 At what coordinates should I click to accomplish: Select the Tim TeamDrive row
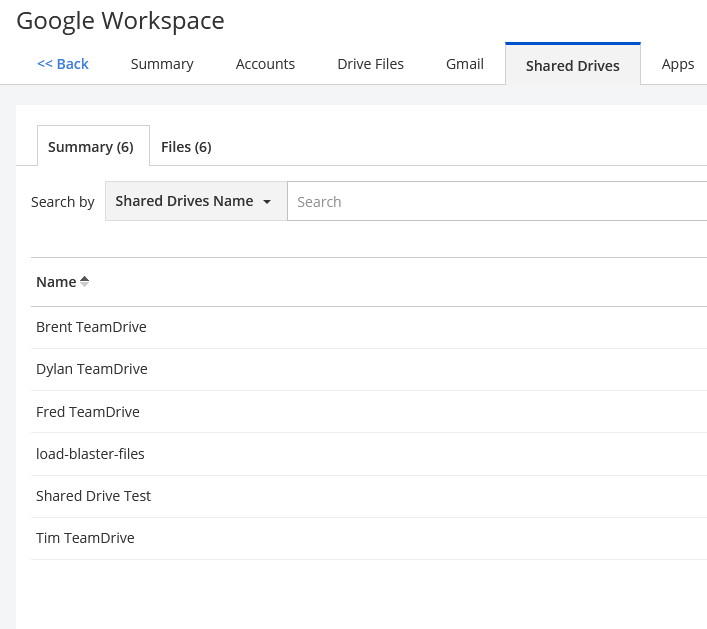(369, 538)
